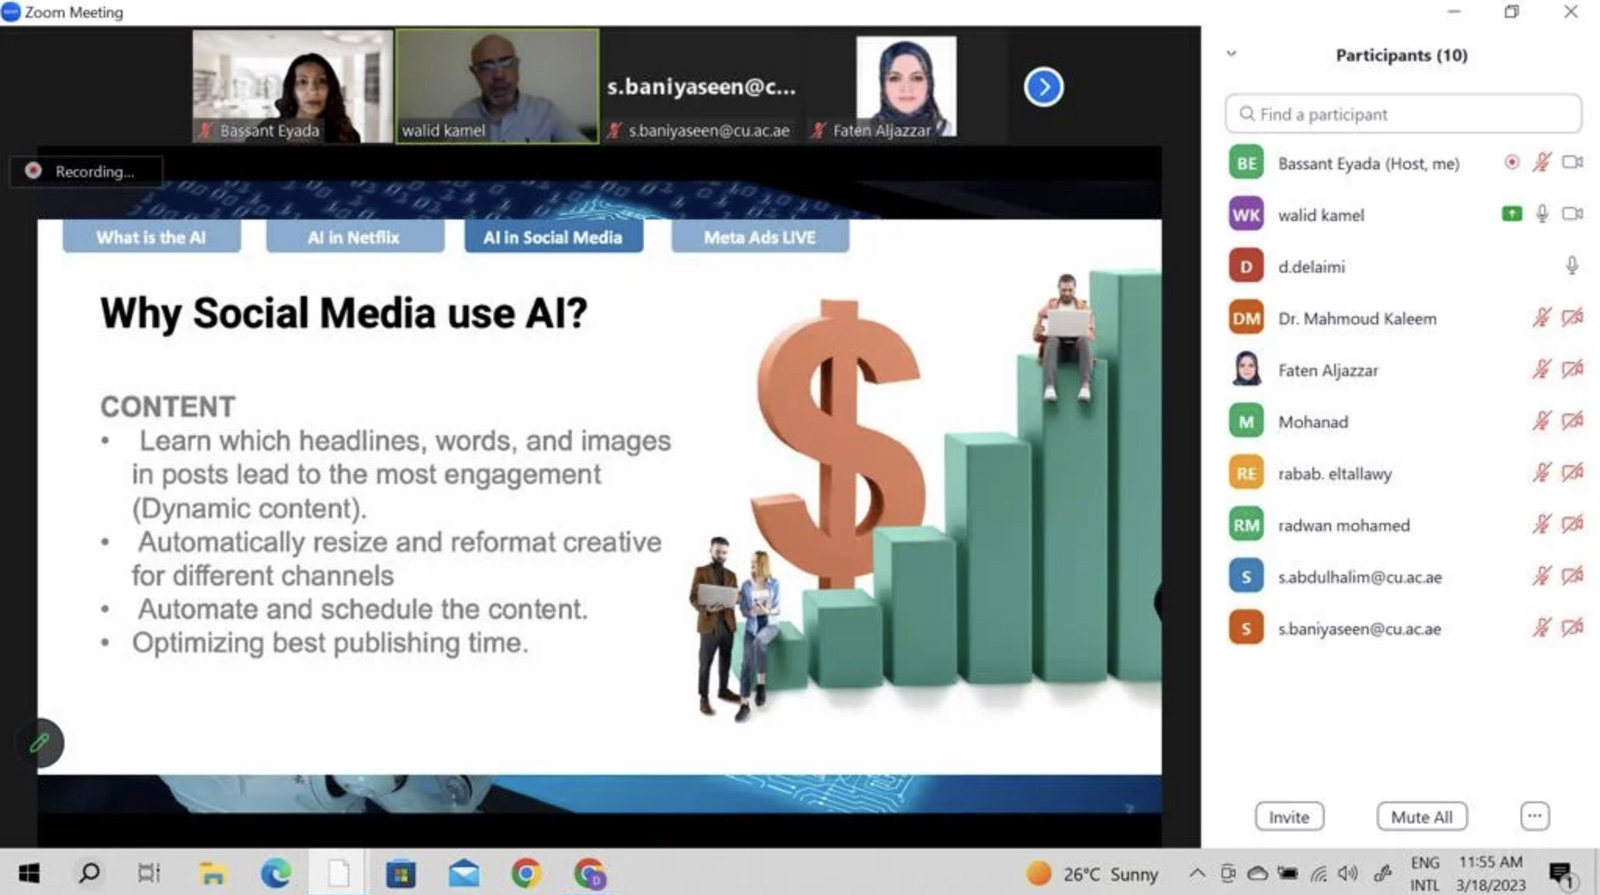Open File Explorer from the taskbar

click(x=212, y=873)
